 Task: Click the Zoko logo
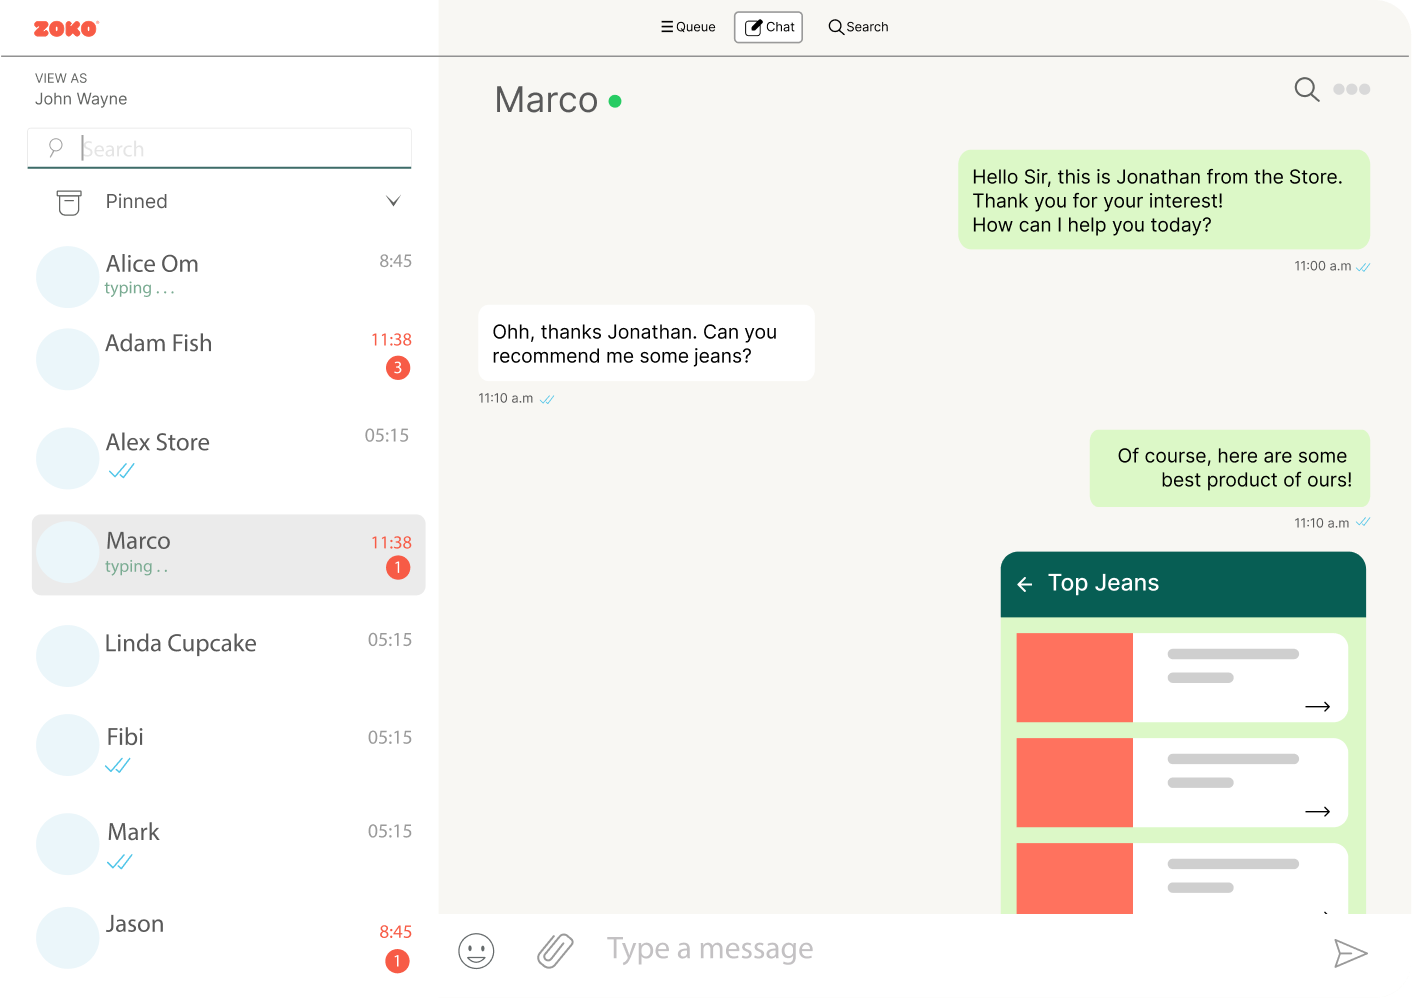pos(66,29)
